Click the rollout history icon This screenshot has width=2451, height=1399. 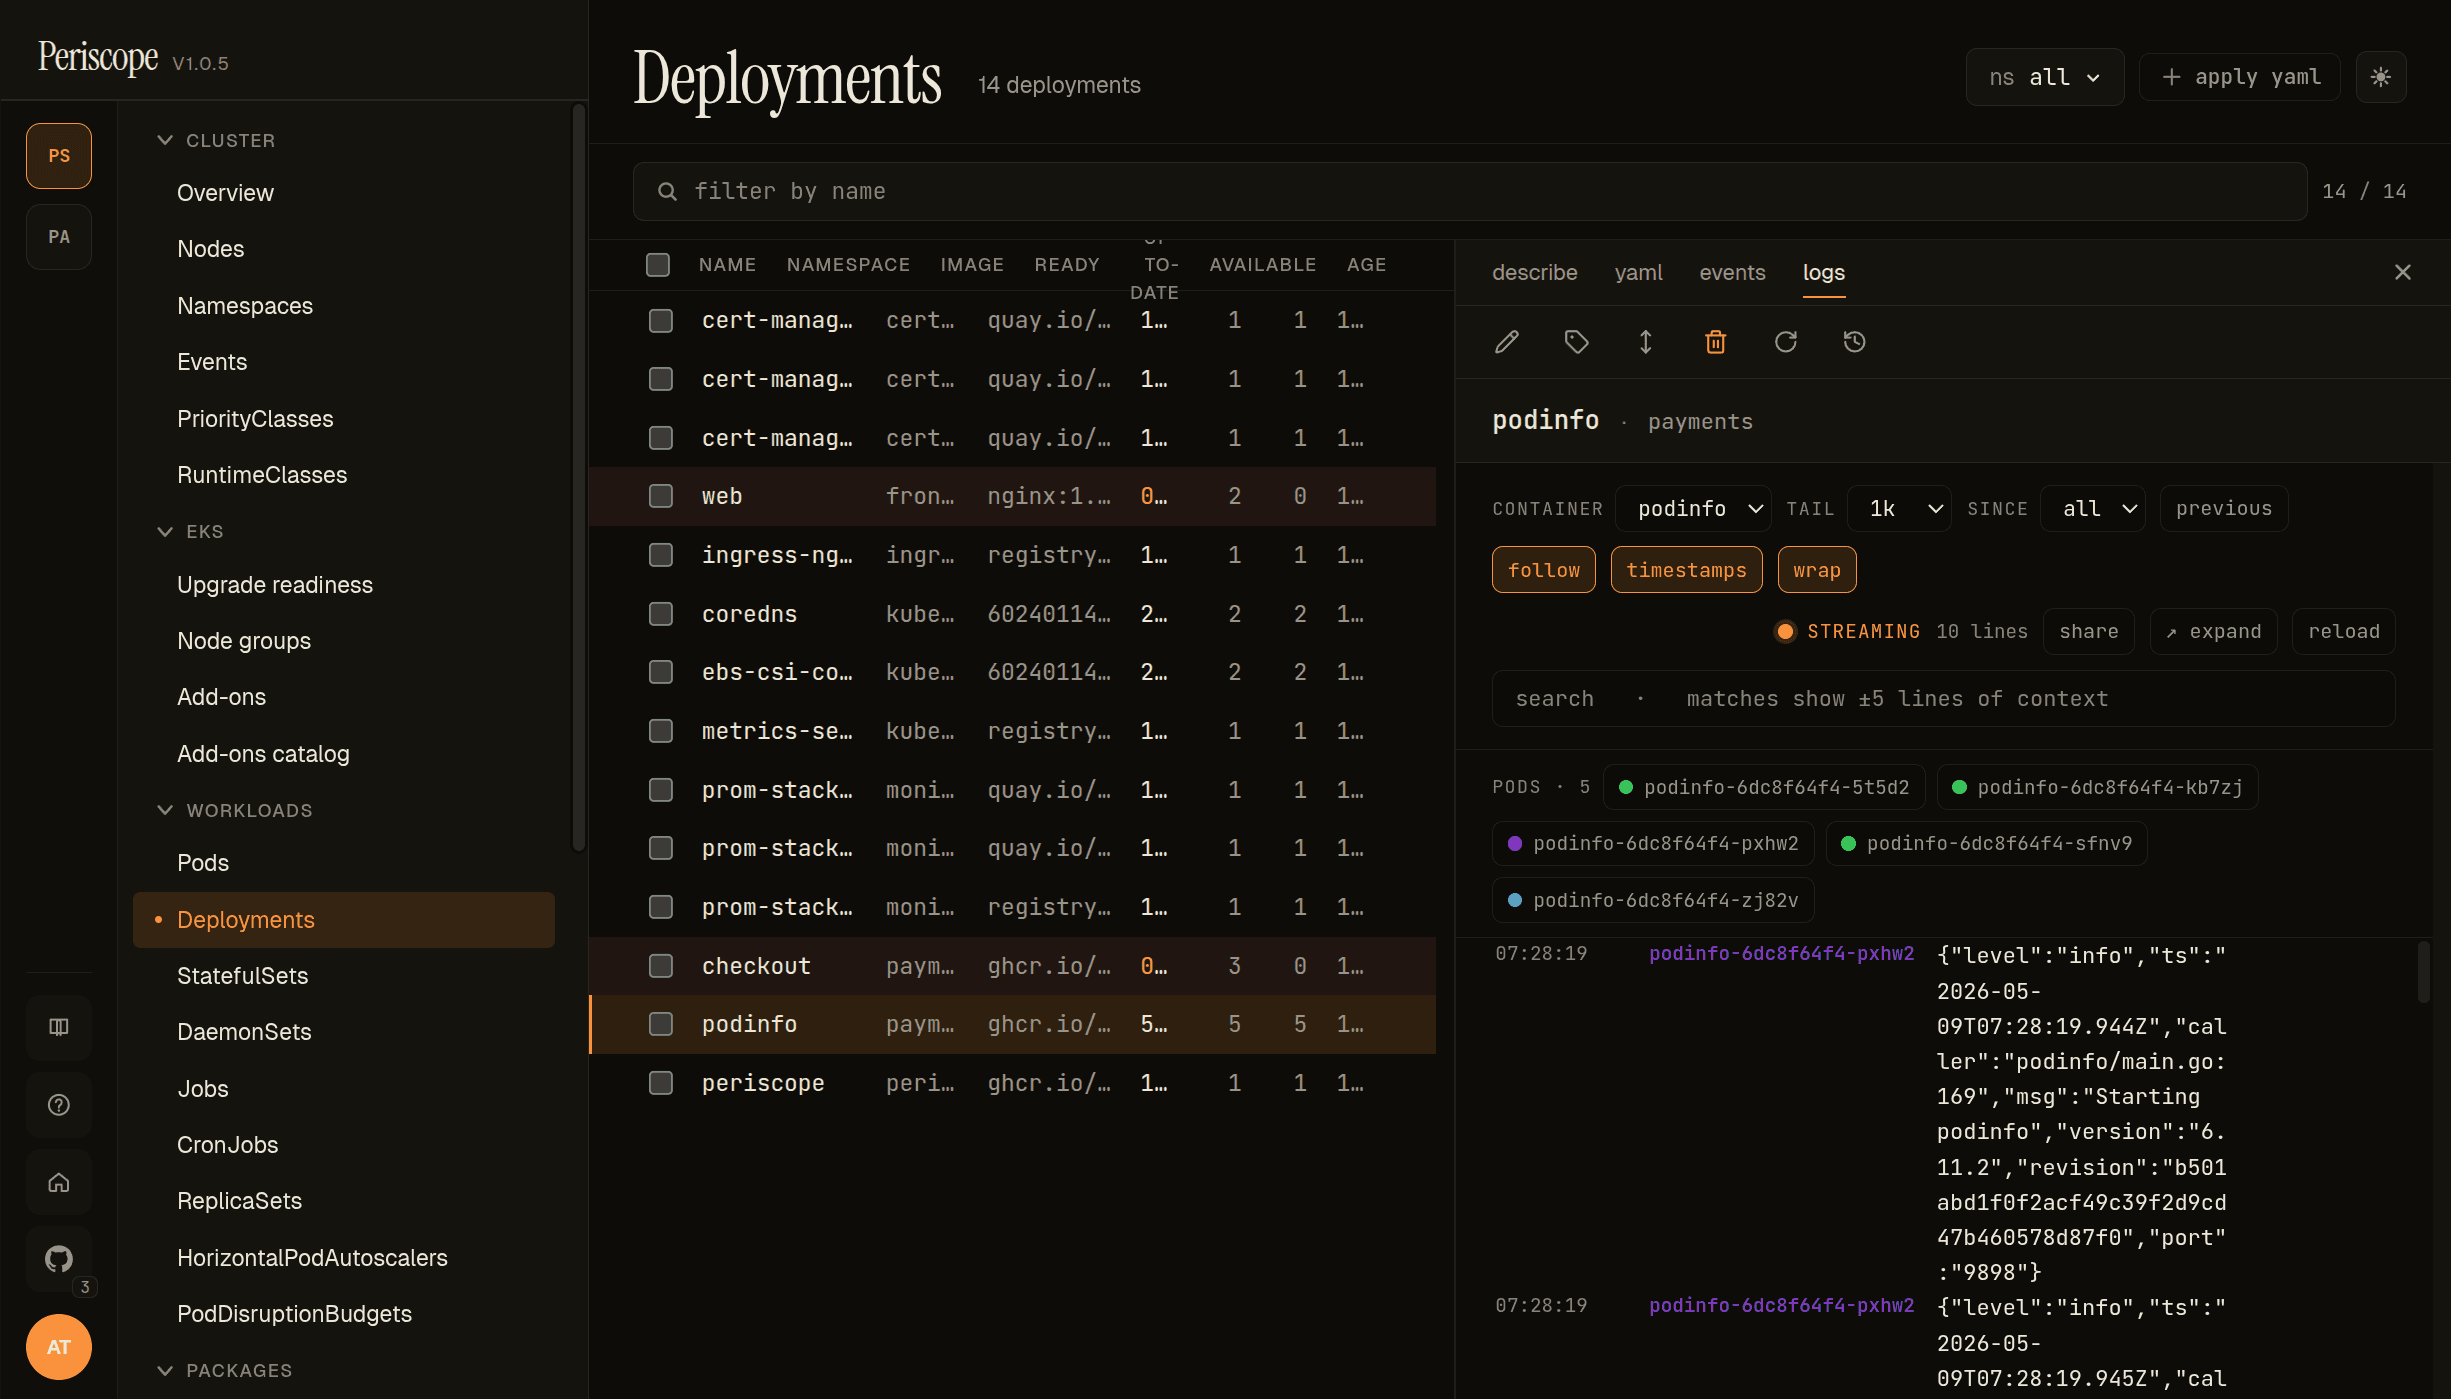[x=1854, y=342]
